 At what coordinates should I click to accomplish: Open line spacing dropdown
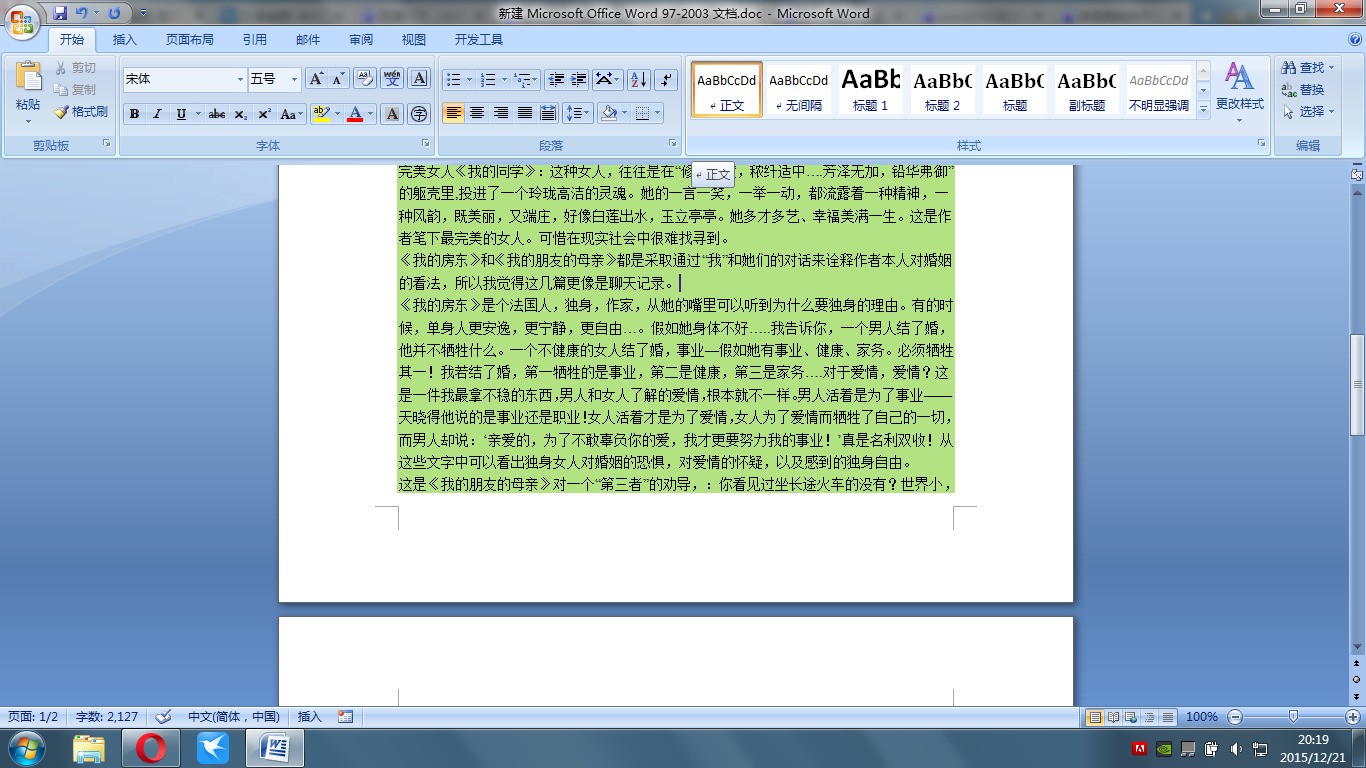click(x=578, y=113)
